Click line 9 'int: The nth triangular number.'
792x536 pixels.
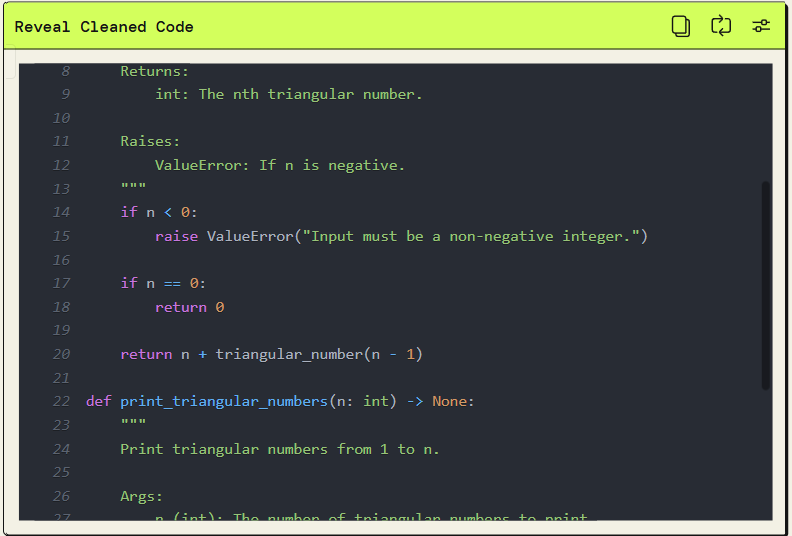click(288, 94)
